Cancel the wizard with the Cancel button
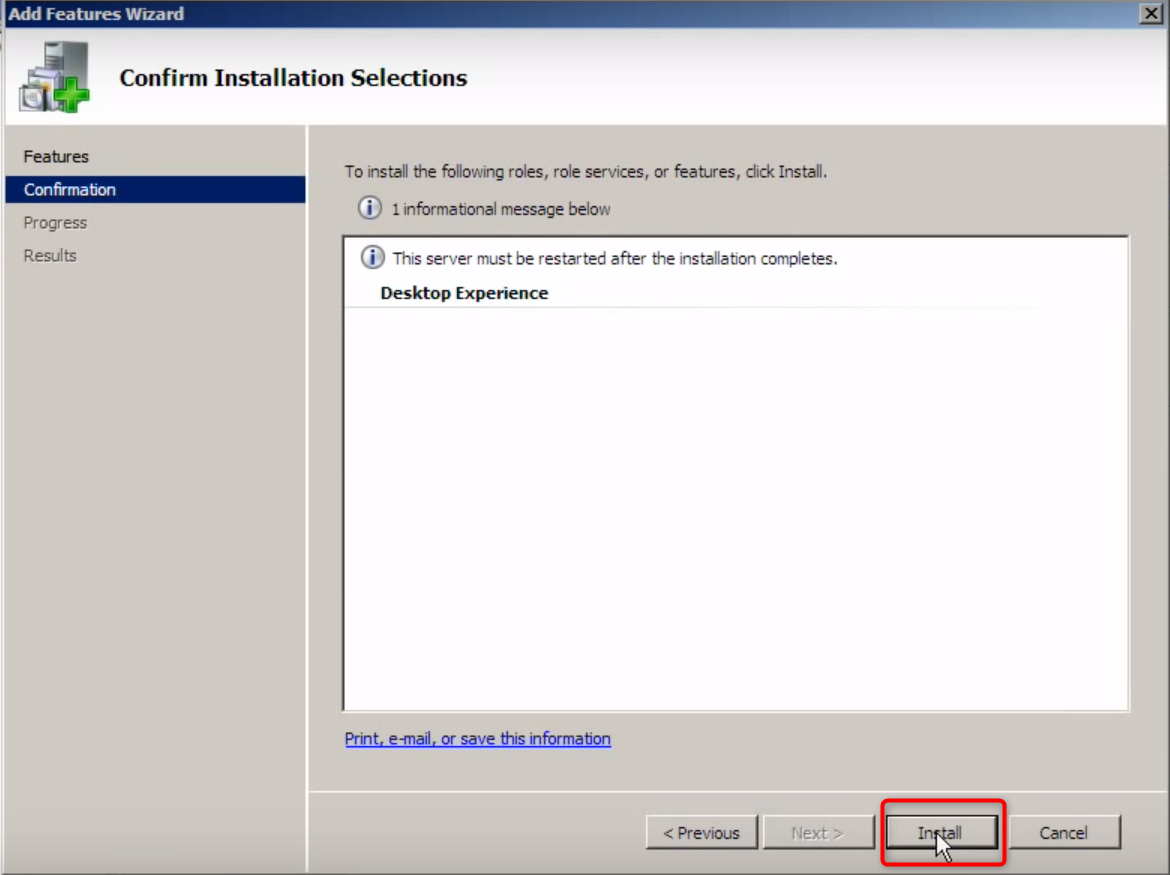Viewport: 1170px width, 875px height. (1063, 833)
